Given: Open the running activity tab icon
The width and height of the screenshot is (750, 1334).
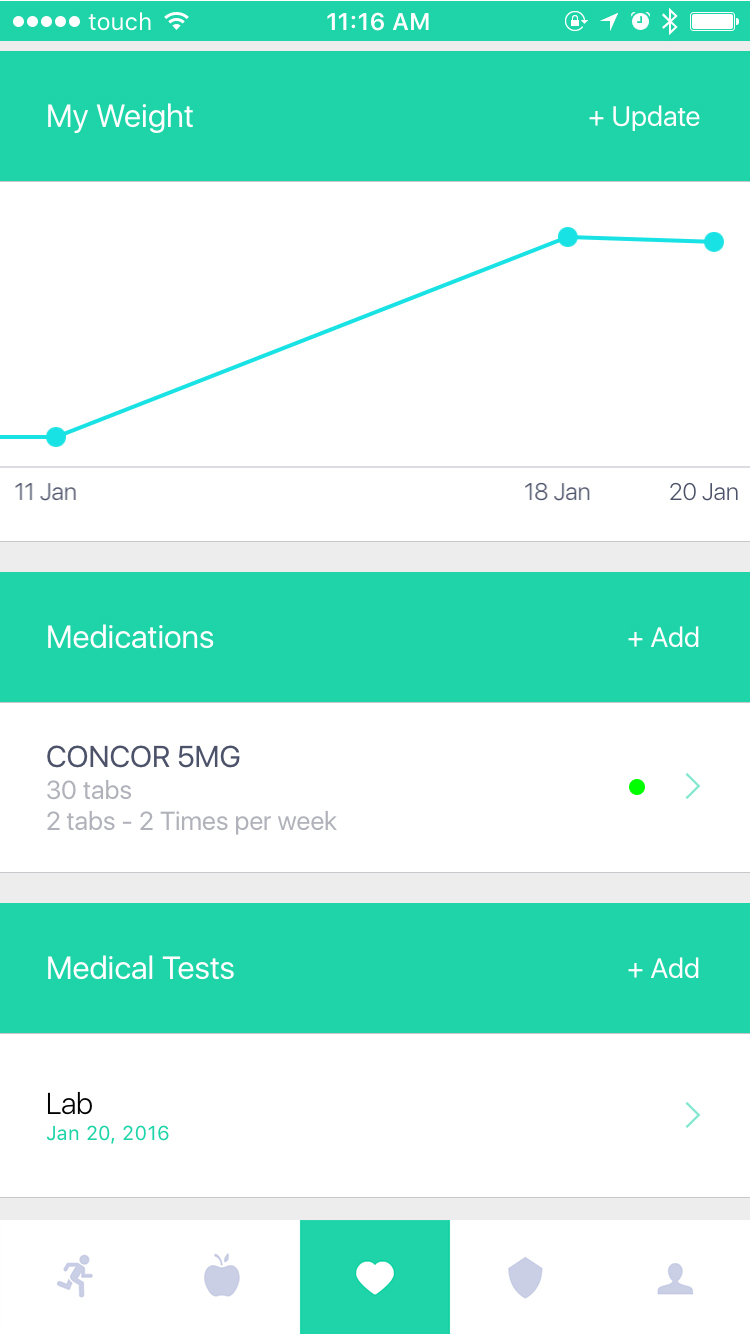Looking at the screenshot, I should pyautogui.click(x=75, y=1277).
